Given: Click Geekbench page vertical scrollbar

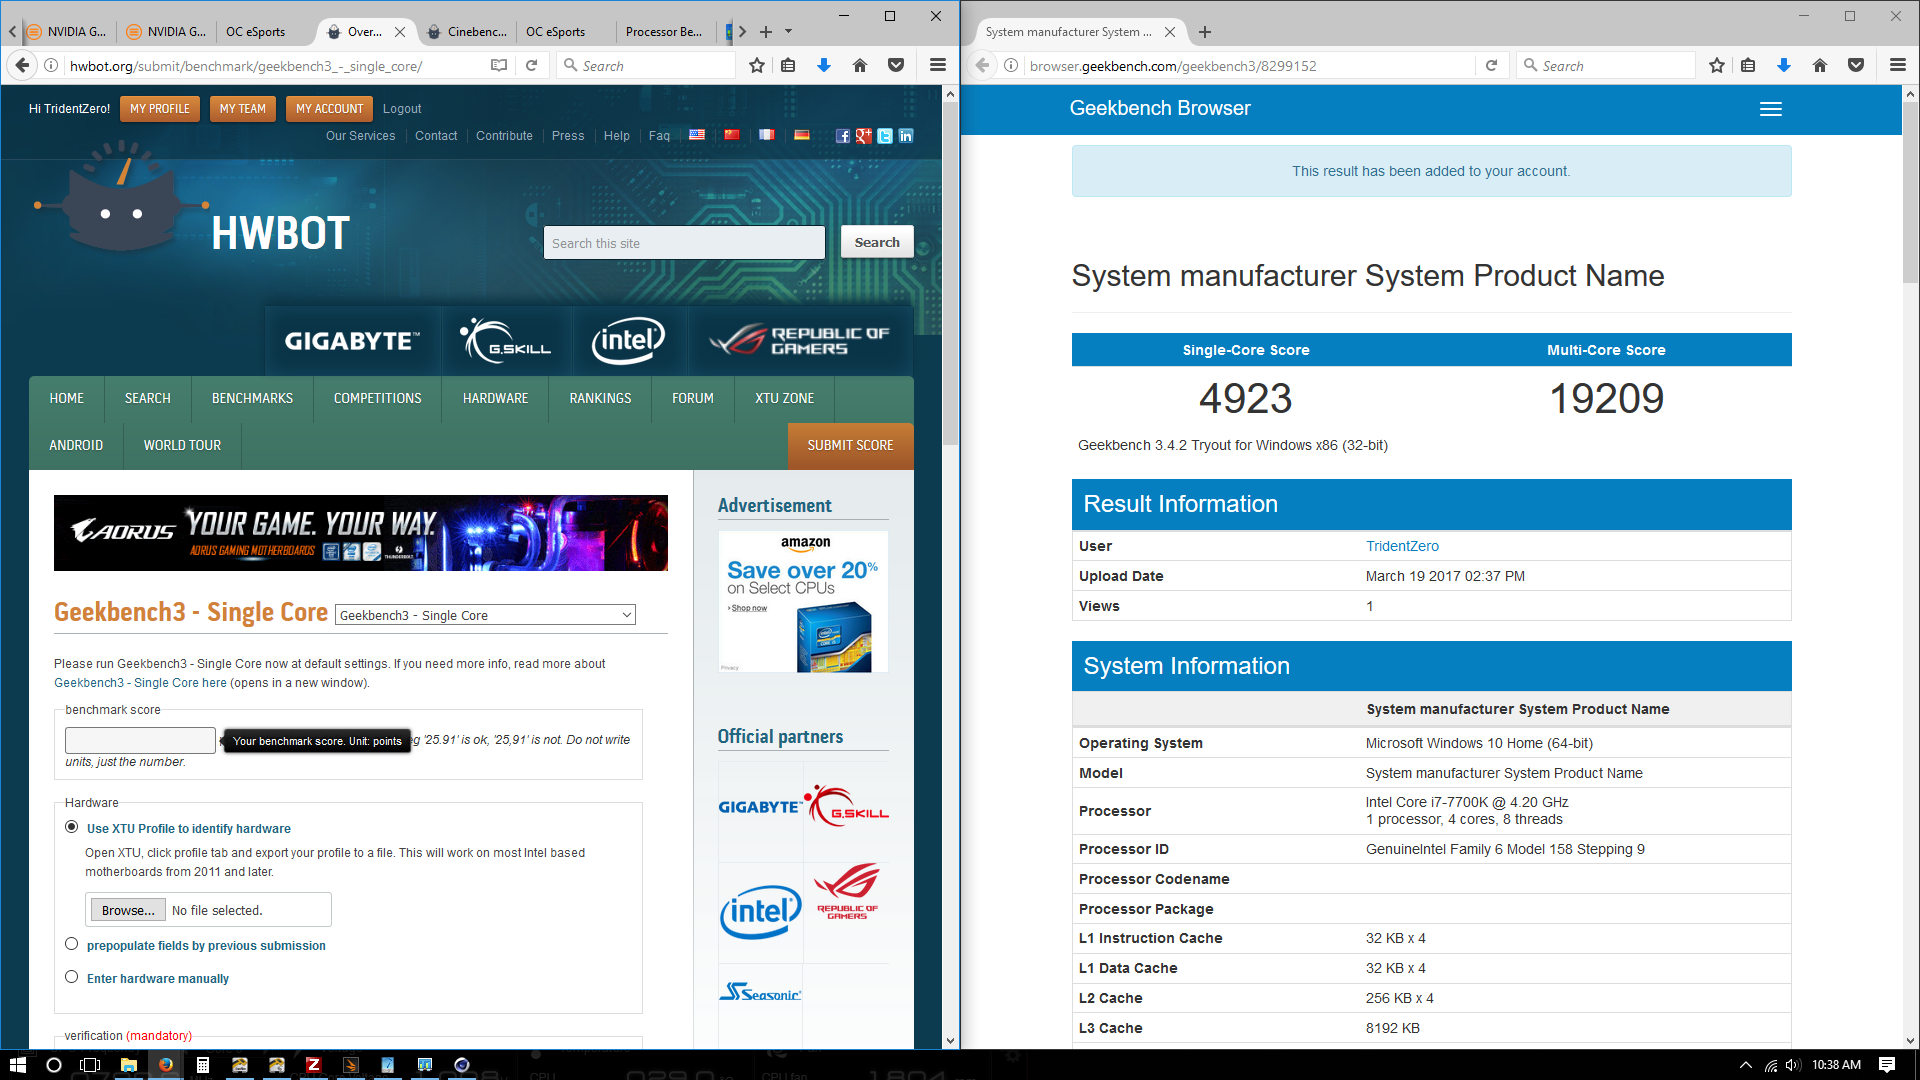Looking at the screenshot, I should point(1910,192).
